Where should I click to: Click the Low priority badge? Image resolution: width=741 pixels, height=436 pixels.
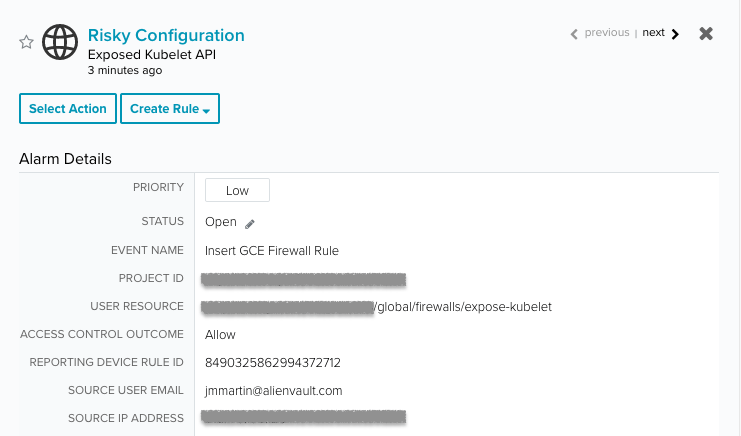pyautogui.click(x=237, y=190)
